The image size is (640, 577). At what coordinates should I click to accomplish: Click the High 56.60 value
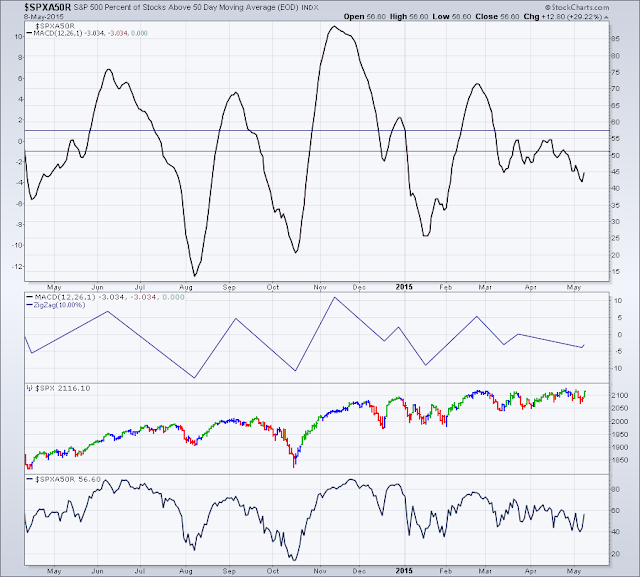409,17
